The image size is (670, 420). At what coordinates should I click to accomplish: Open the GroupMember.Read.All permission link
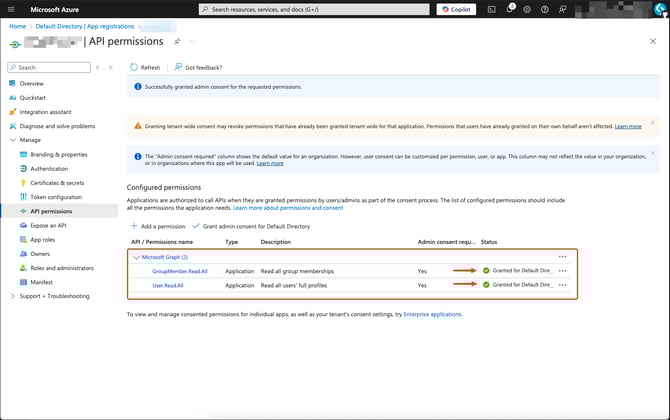pos(181,271)
